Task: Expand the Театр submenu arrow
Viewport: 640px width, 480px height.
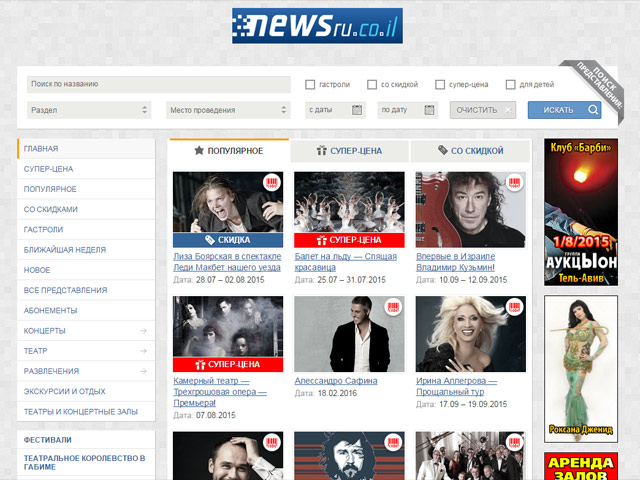Action: [143, 351]
